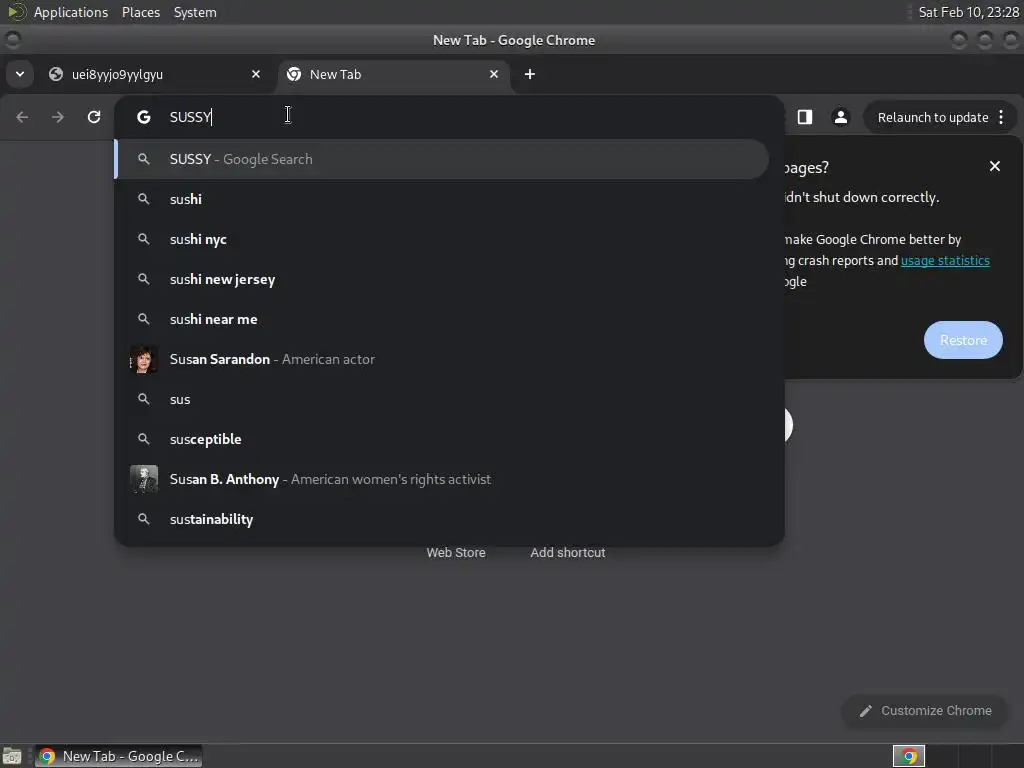Click search icon beside 'sushi nyc'
This screenshot has width=1024, height=768.
(x=144, y=239)
